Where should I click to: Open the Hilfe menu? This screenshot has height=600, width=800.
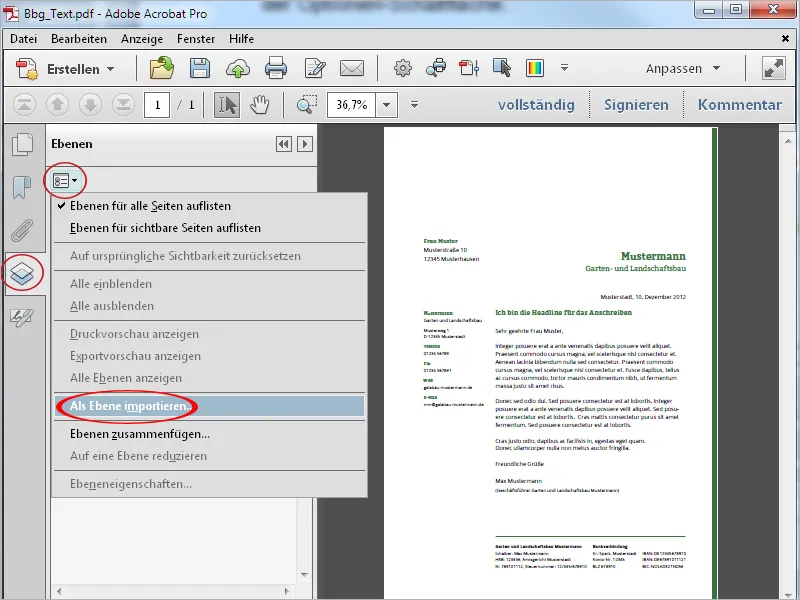241,39
